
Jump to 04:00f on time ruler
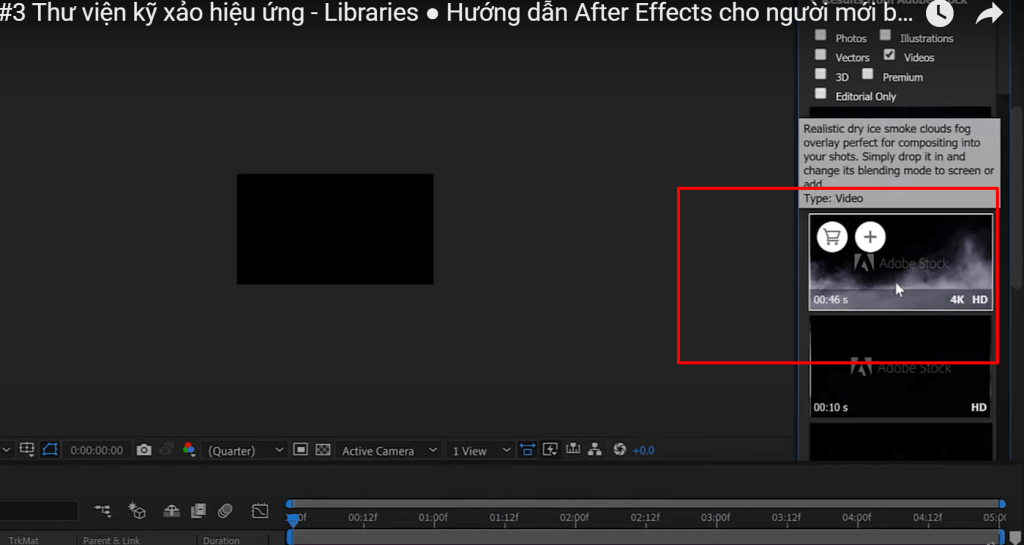point(857,518)
